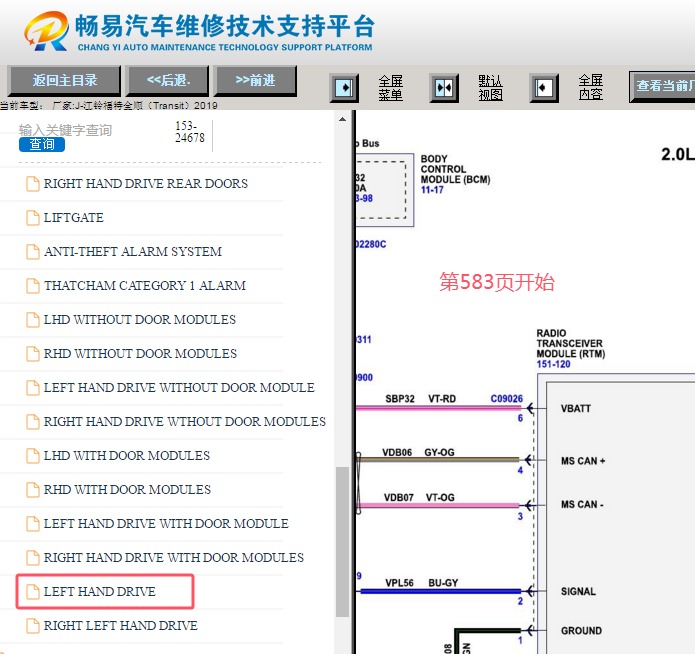Select 默认视图 label
The image size is (695, 654).
click(490, 87)
